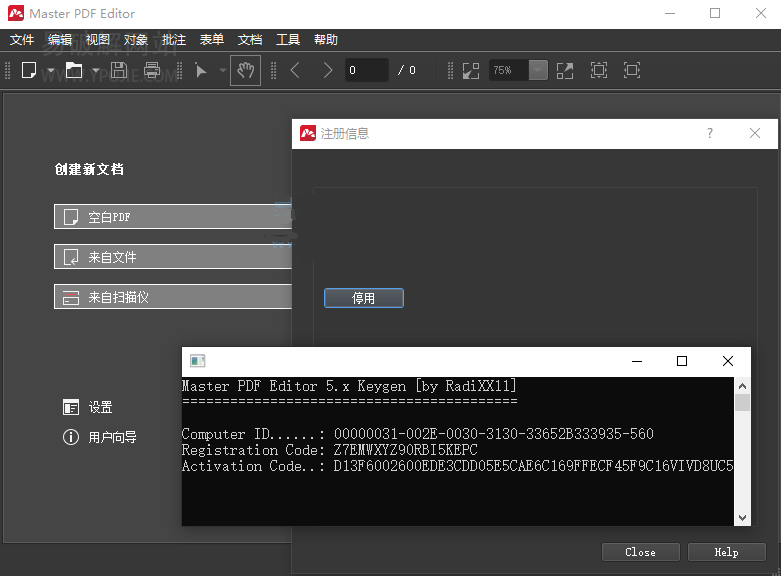Viewport: 781px width, 576px height.
Task: Select the Hand pan tool
Action: pos(246,71)
